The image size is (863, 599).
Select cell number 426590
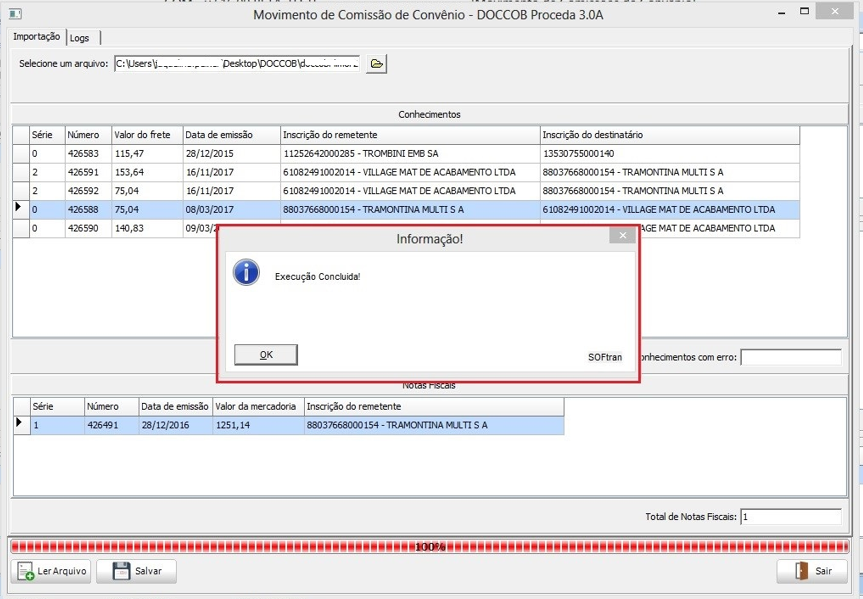(88, 228)
